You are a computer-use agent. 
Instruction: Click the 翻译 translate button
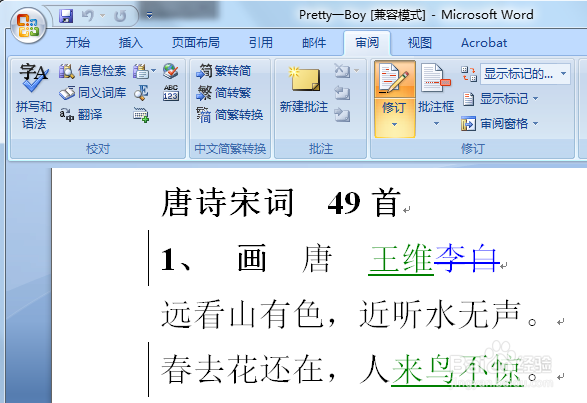[x=81, y=114]
